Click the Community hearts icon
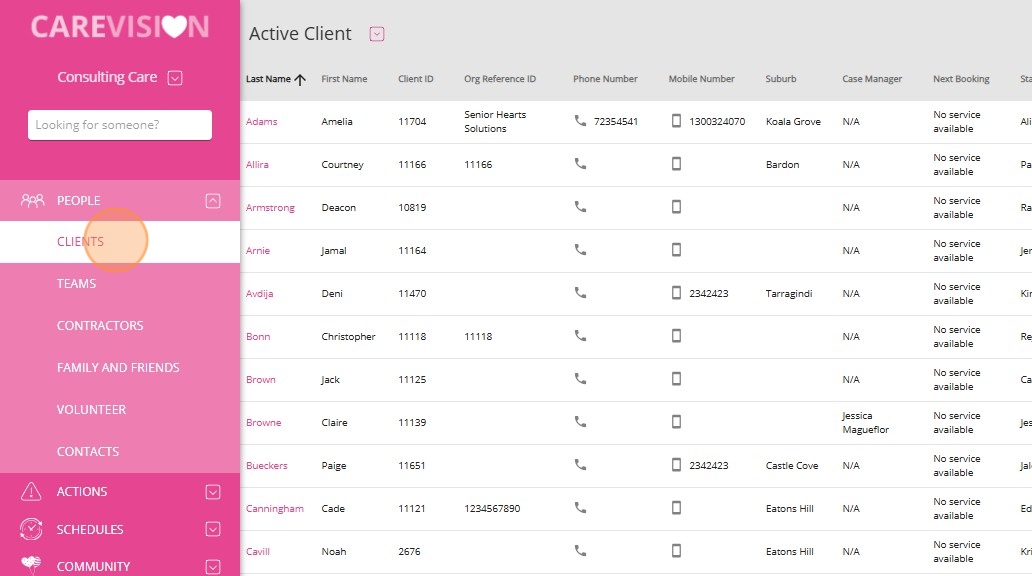The width and height of the screenshot is (1032, 576). coord(31,565)
